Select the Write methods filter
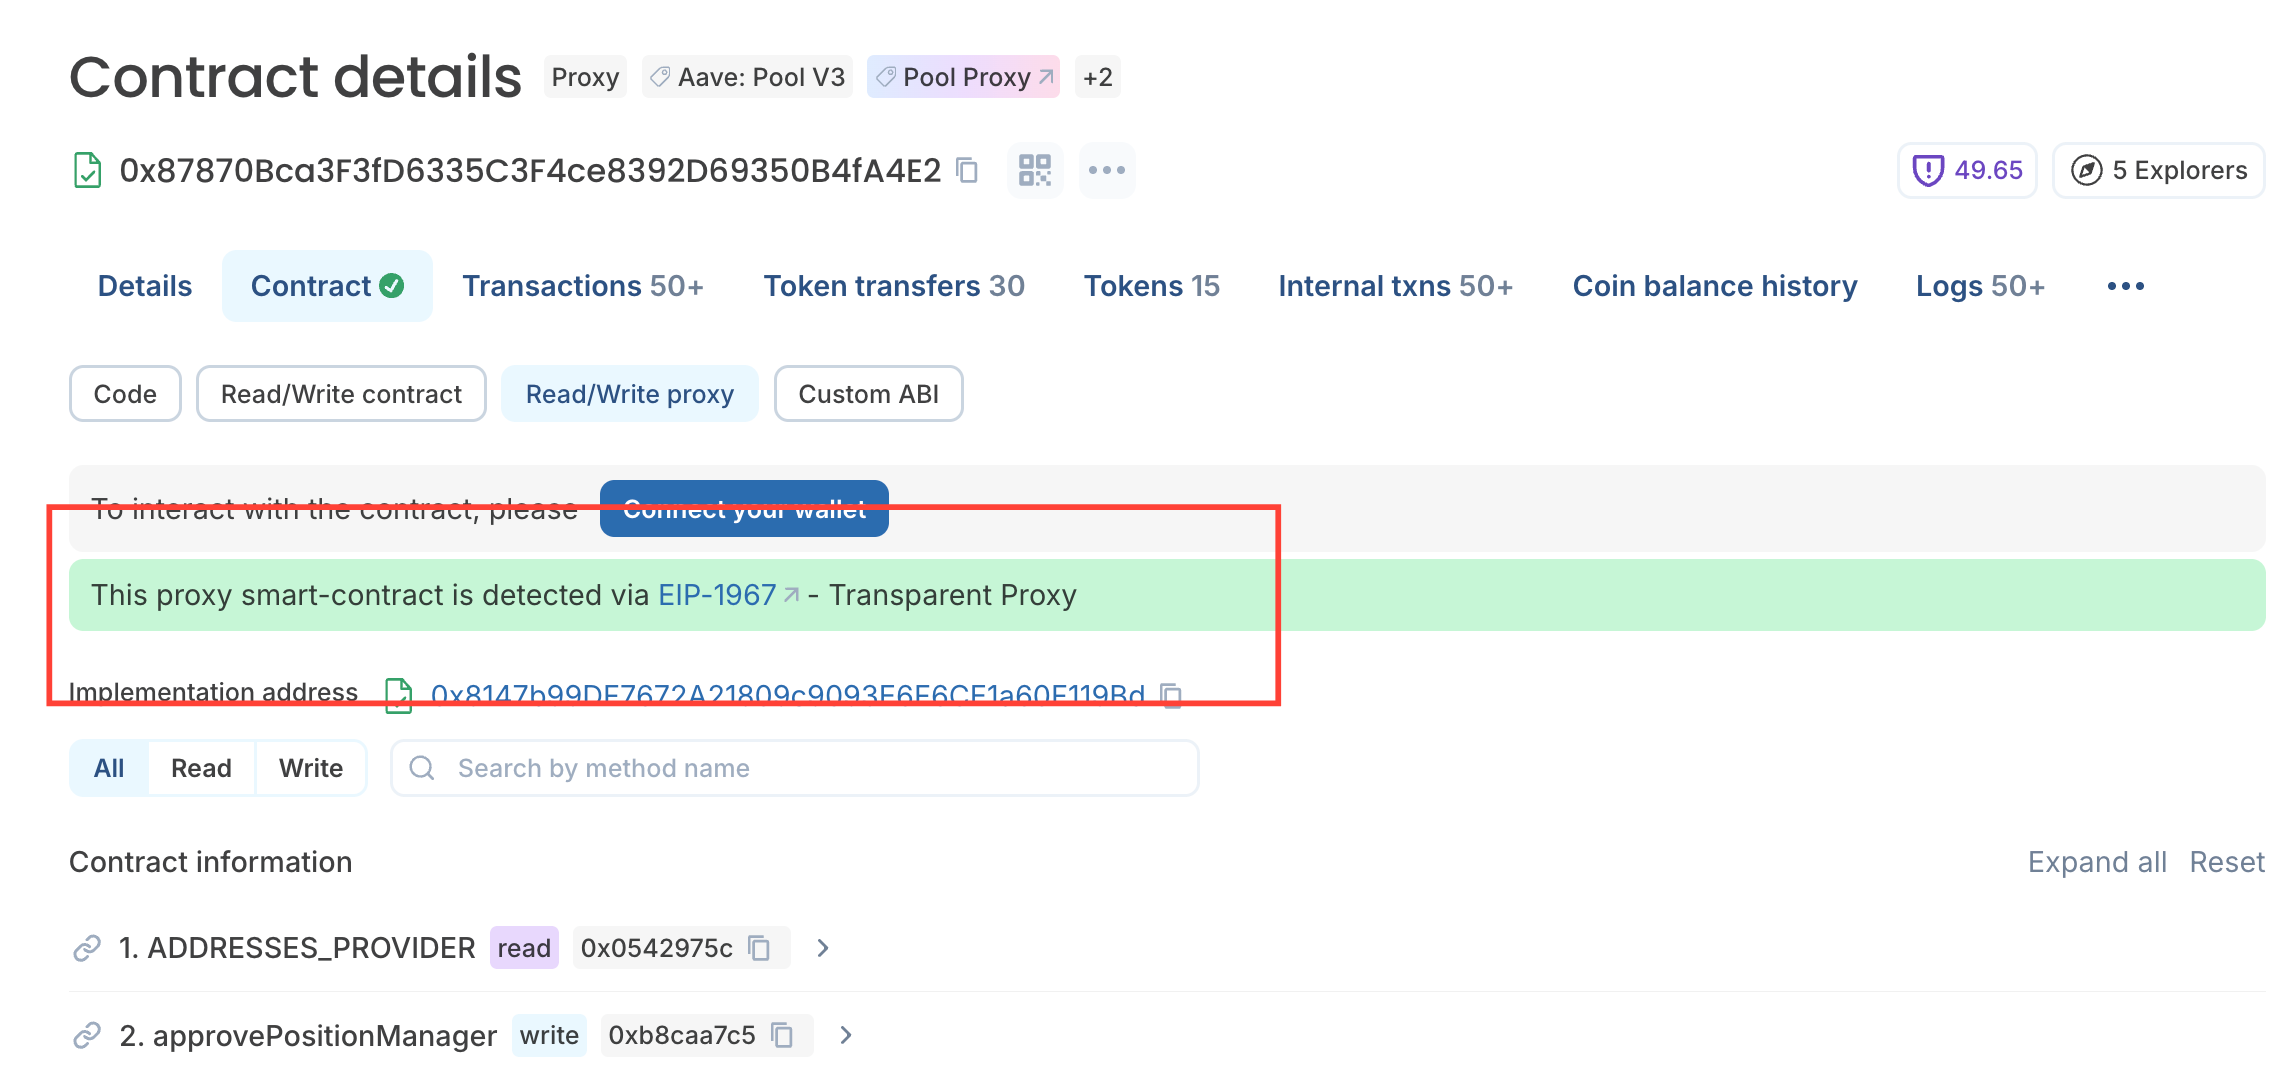Image resolution: width=2296 pixels, height=1072 pixels. 310,767
